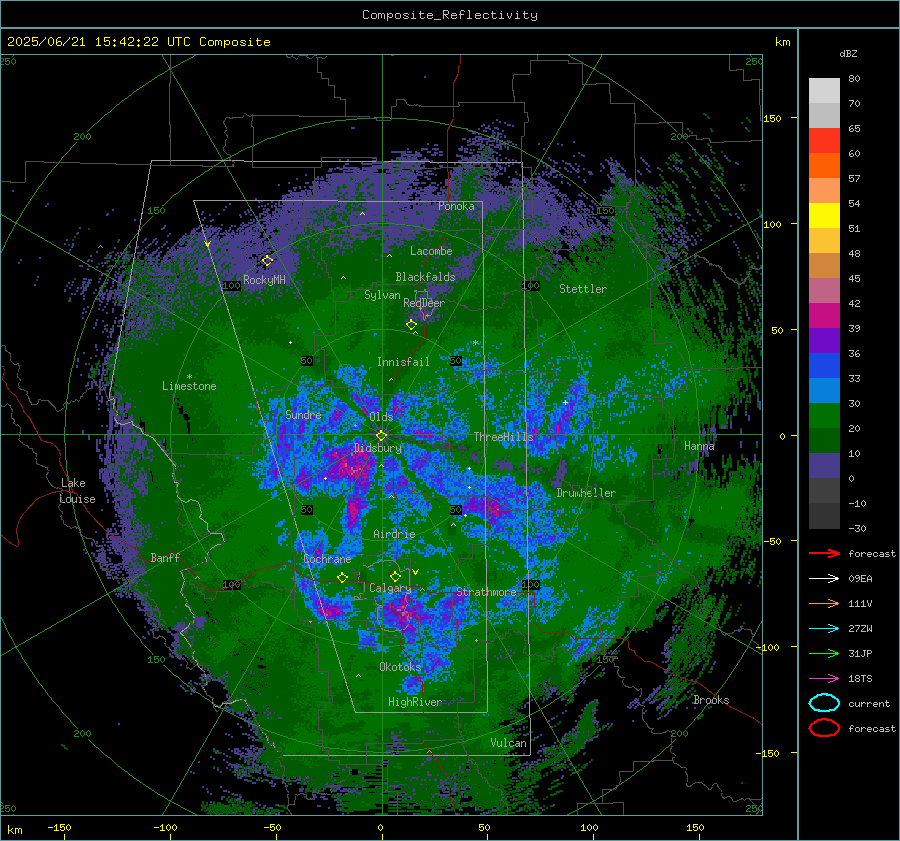Pick the slate violet 10-0 dBZ swatch
The width and height of the screenshot is (900, 841).
point(824,466)
